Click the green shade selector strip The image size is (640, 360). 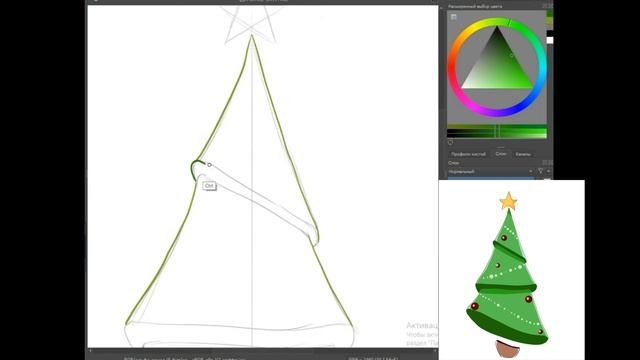coord(497,131)
